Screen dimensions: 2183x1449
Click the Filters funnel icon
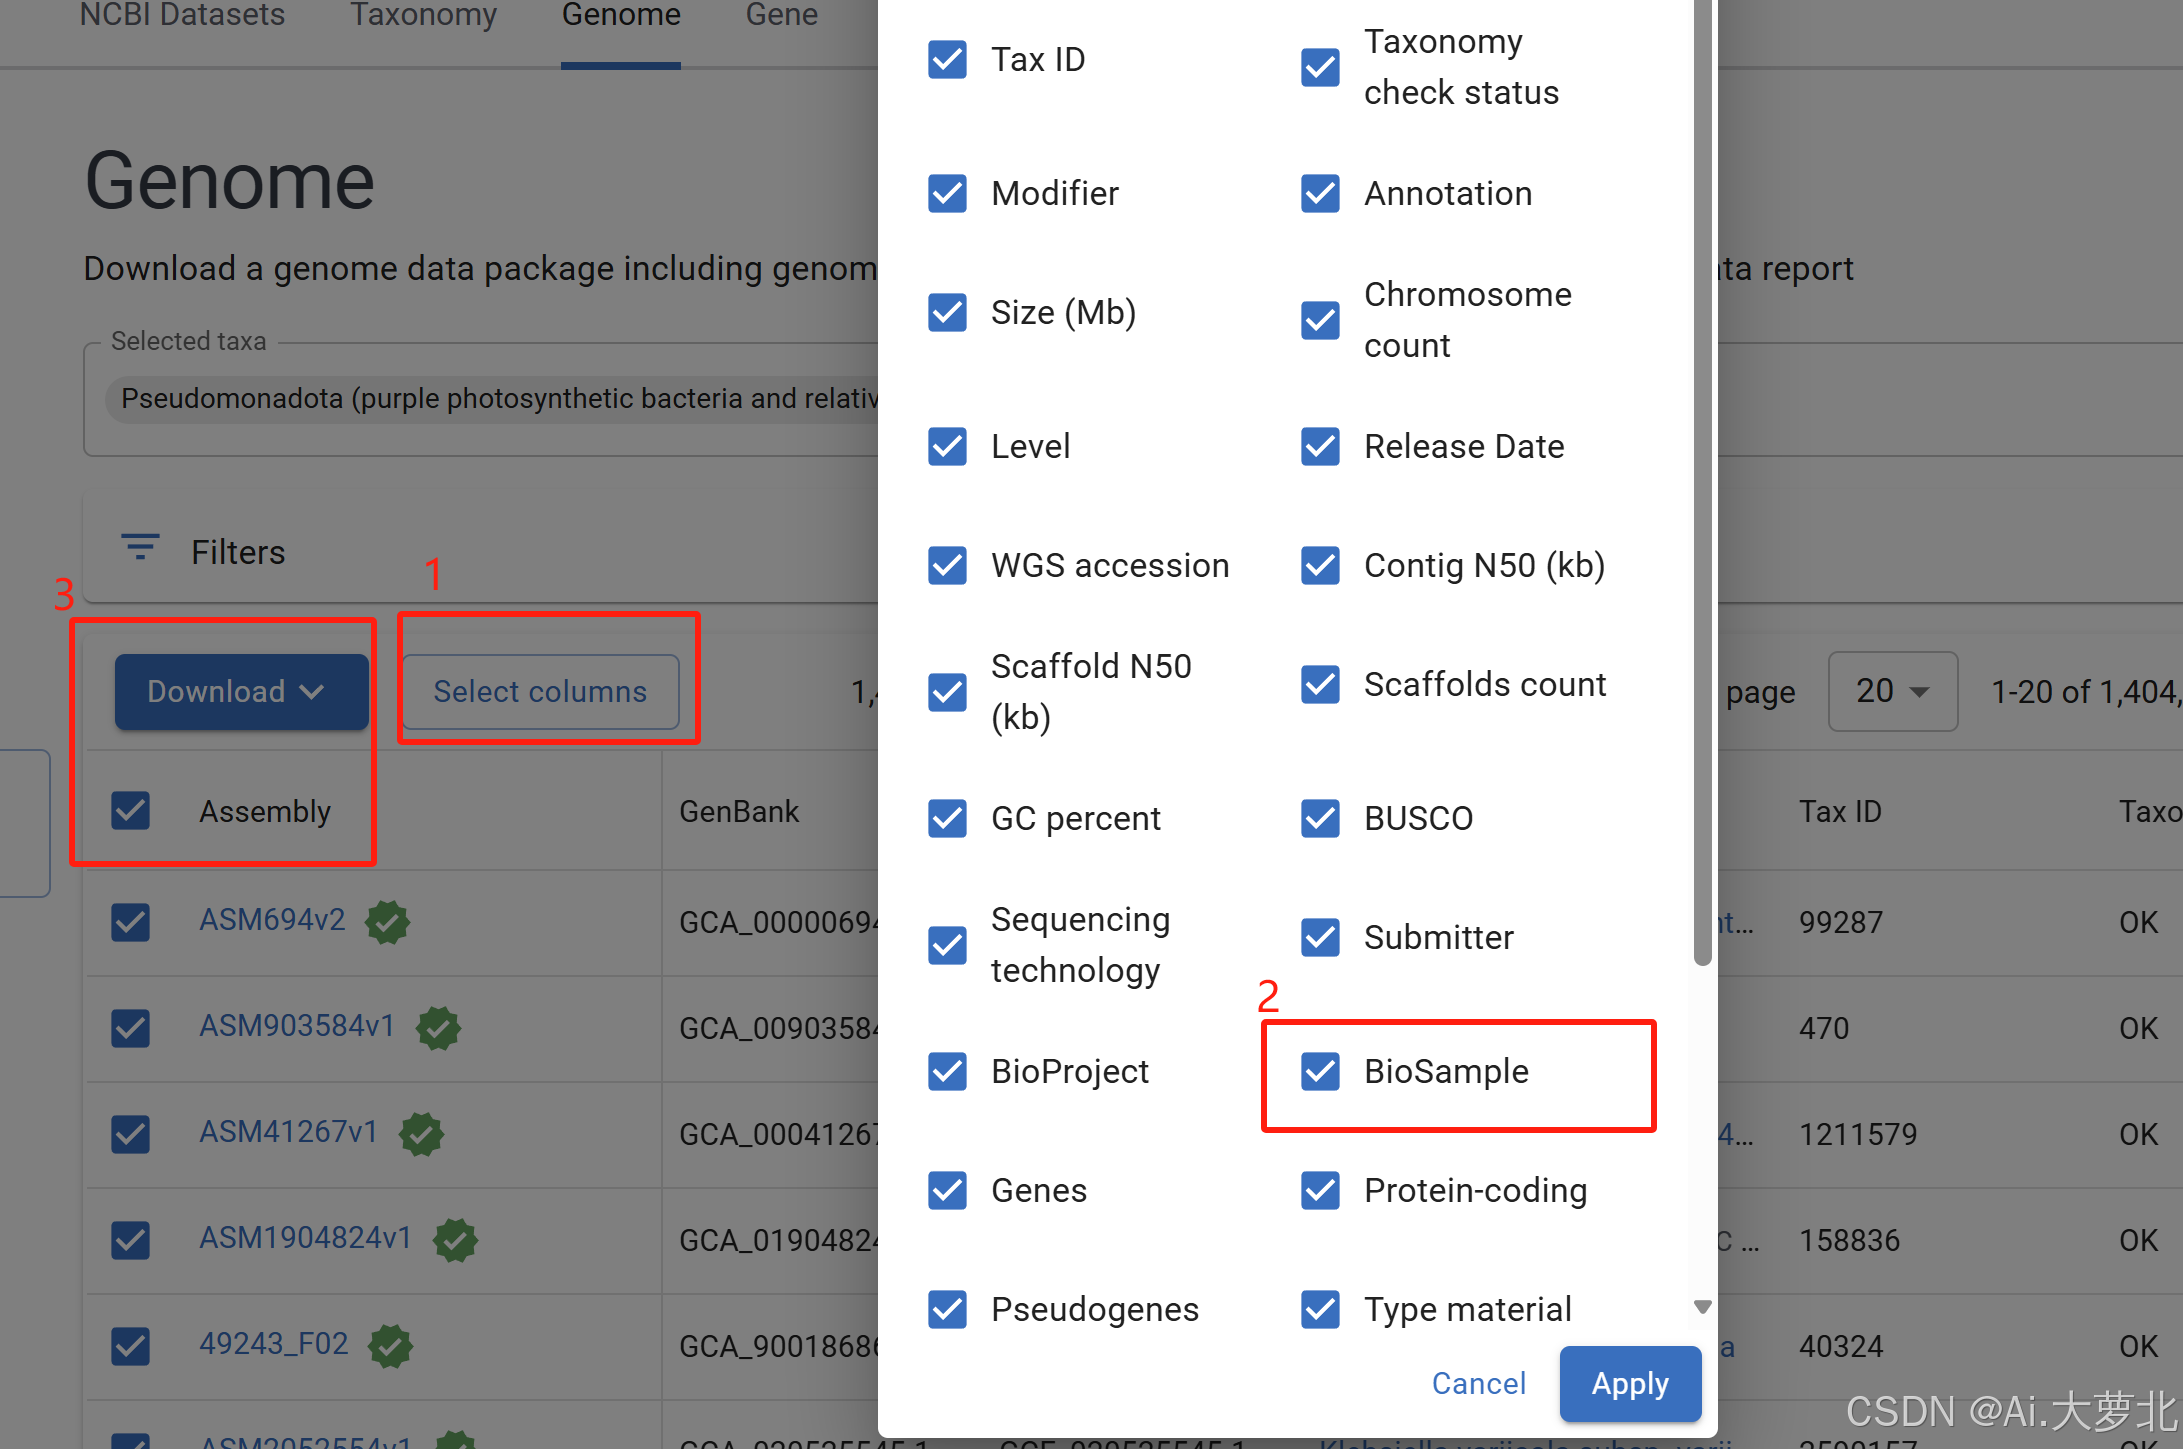pos(140,547)
